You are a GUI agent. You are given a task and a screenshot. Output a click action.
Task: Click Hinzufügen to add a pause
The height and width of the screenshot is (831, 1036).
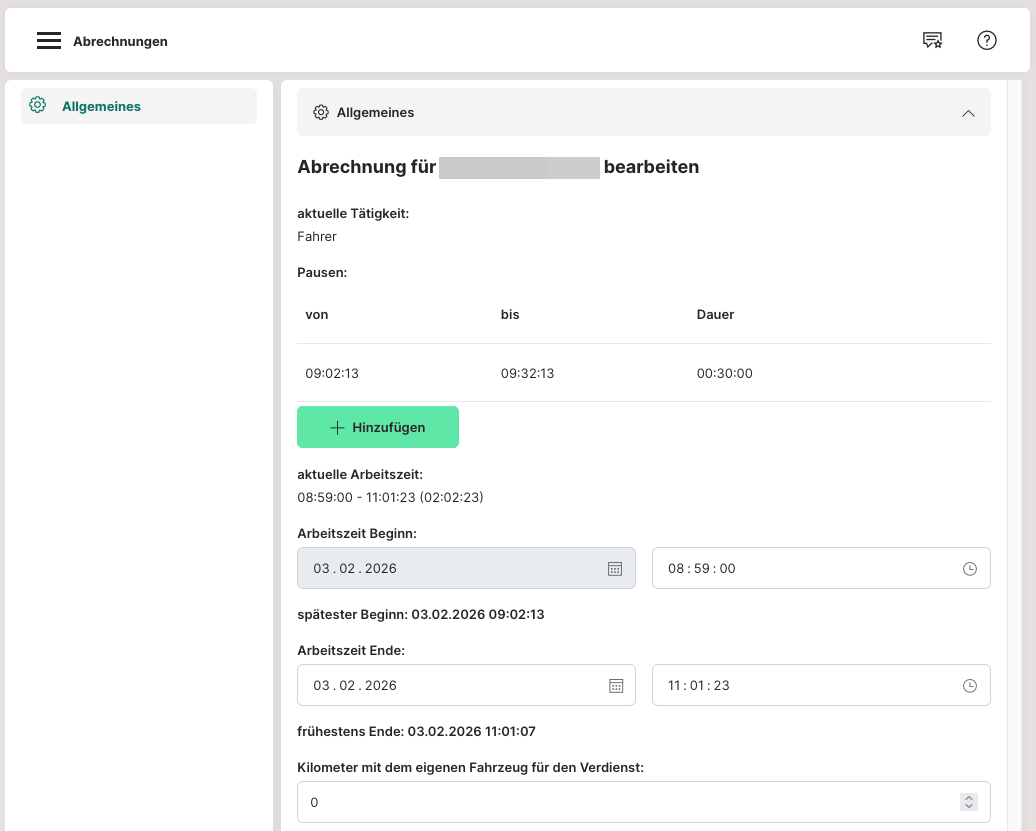(x=378, y=427)
